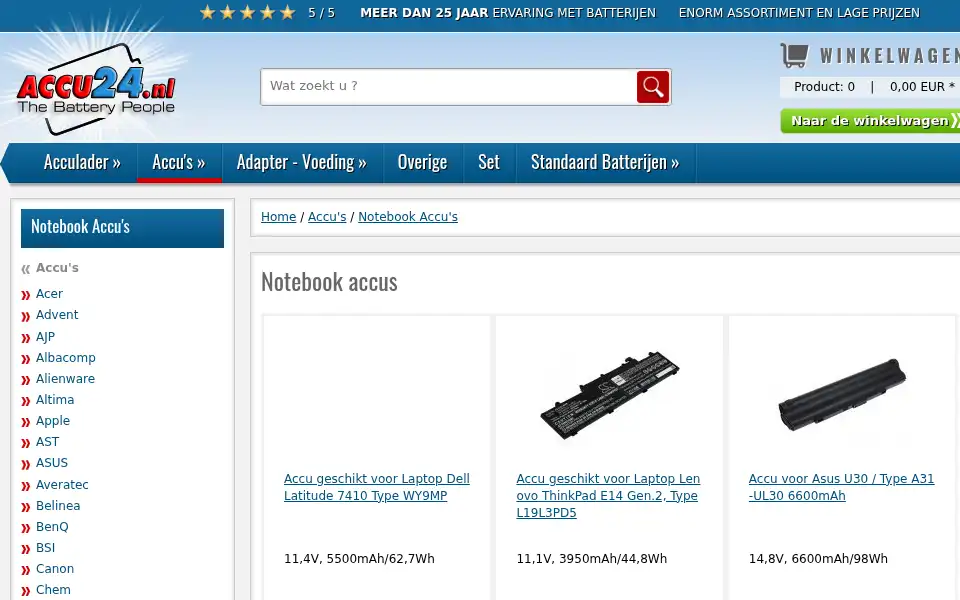The width and height of the screenshot is (960, 600).
Task: Select AJP in brand list
Action: (x=45, y=337)
